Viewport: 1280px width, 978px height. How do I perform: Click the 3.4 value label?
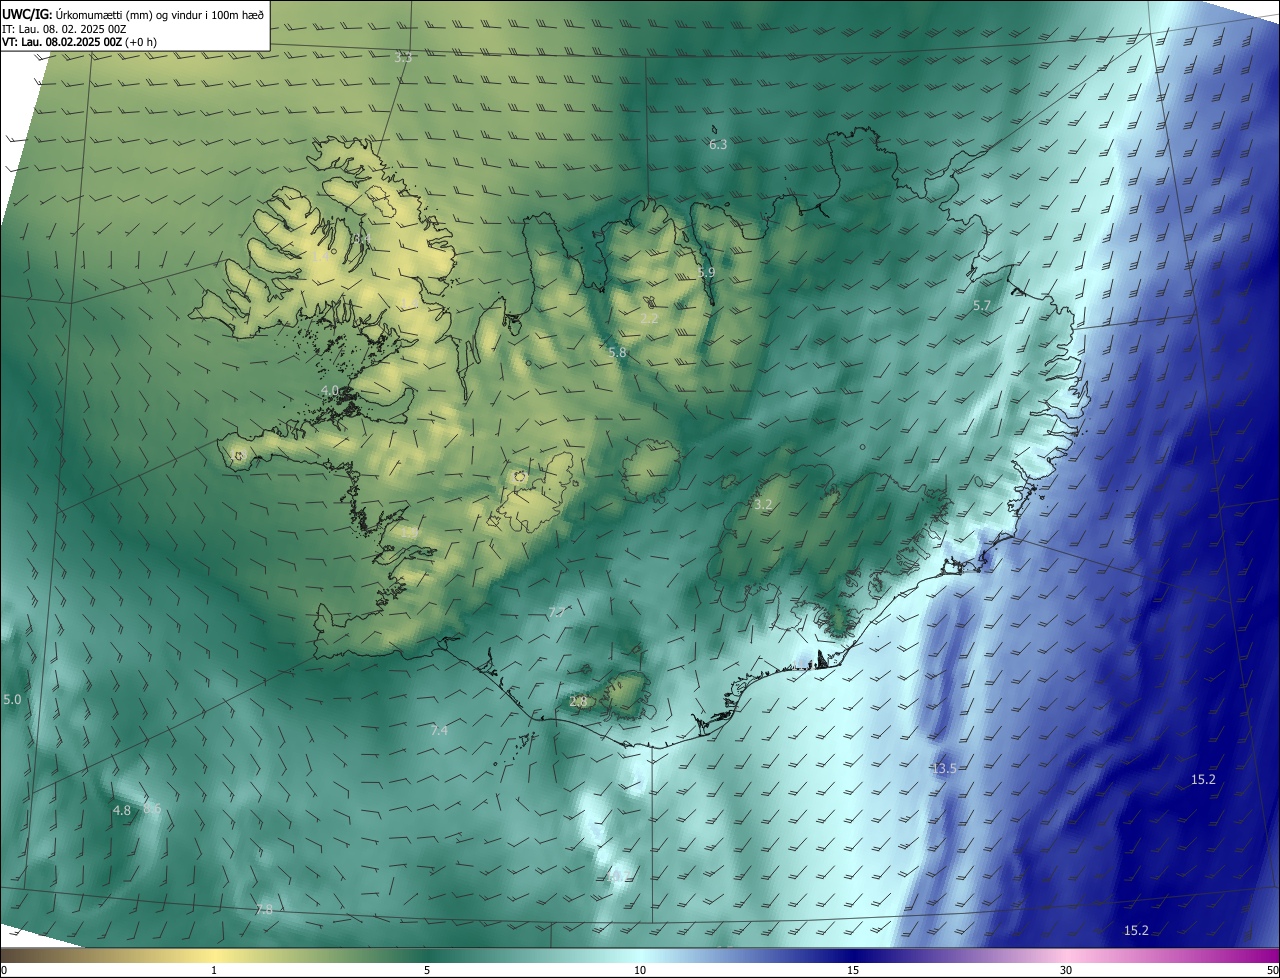coord(361,239)
